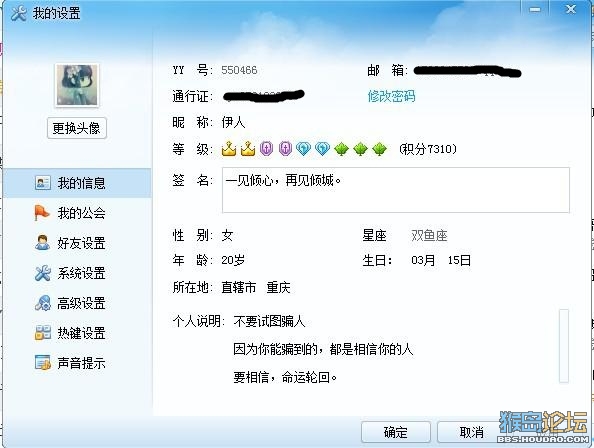Open 好友设置 person icon
The height and width of the screenshot is (448, 594).
click(x=42, y=243)
